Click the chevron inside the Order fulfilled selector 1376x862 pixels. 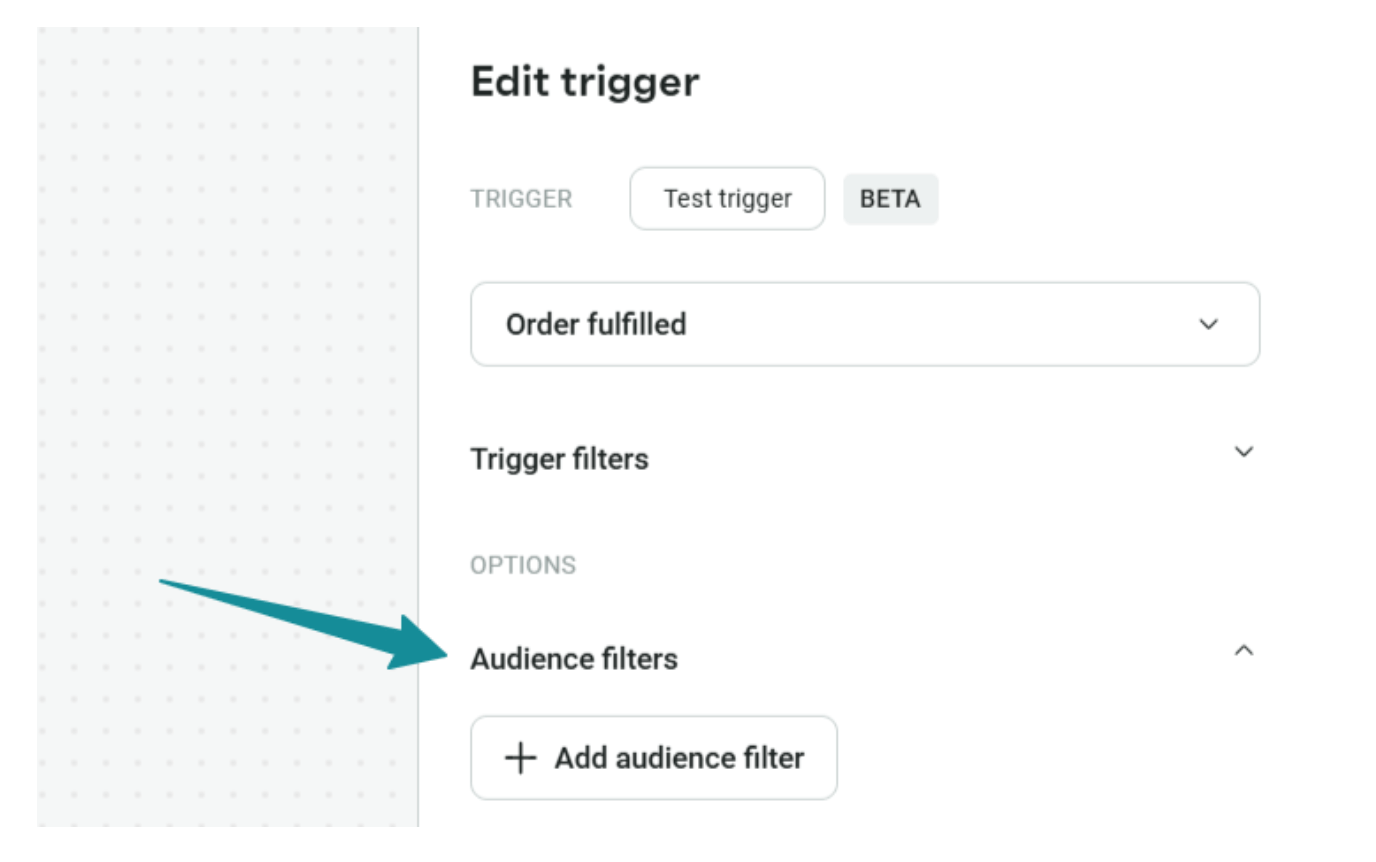[x=1211, y=323]
